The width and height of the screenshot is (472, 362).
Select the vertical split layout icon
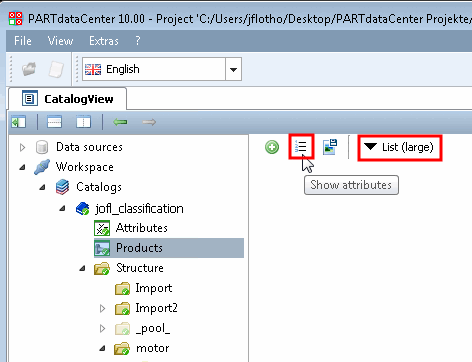click(x=83, y=122)
